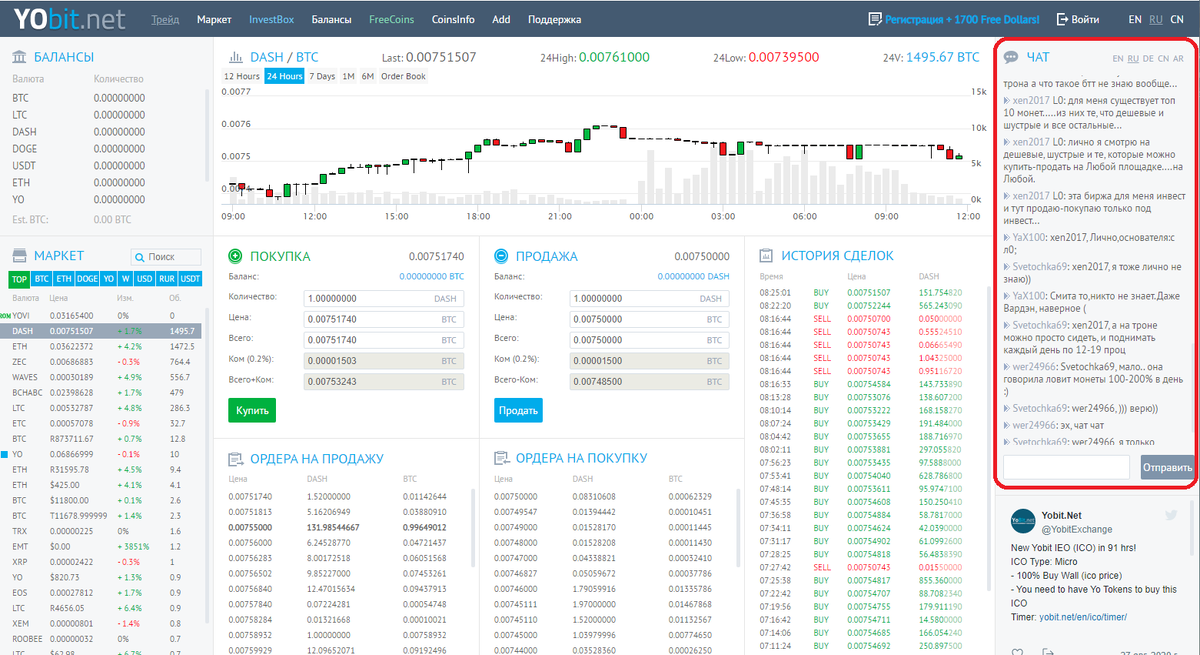The width and height of the screenshot is (1200, 655).
Task: Open the FreeCoins menu item
Action: point(392,19)
